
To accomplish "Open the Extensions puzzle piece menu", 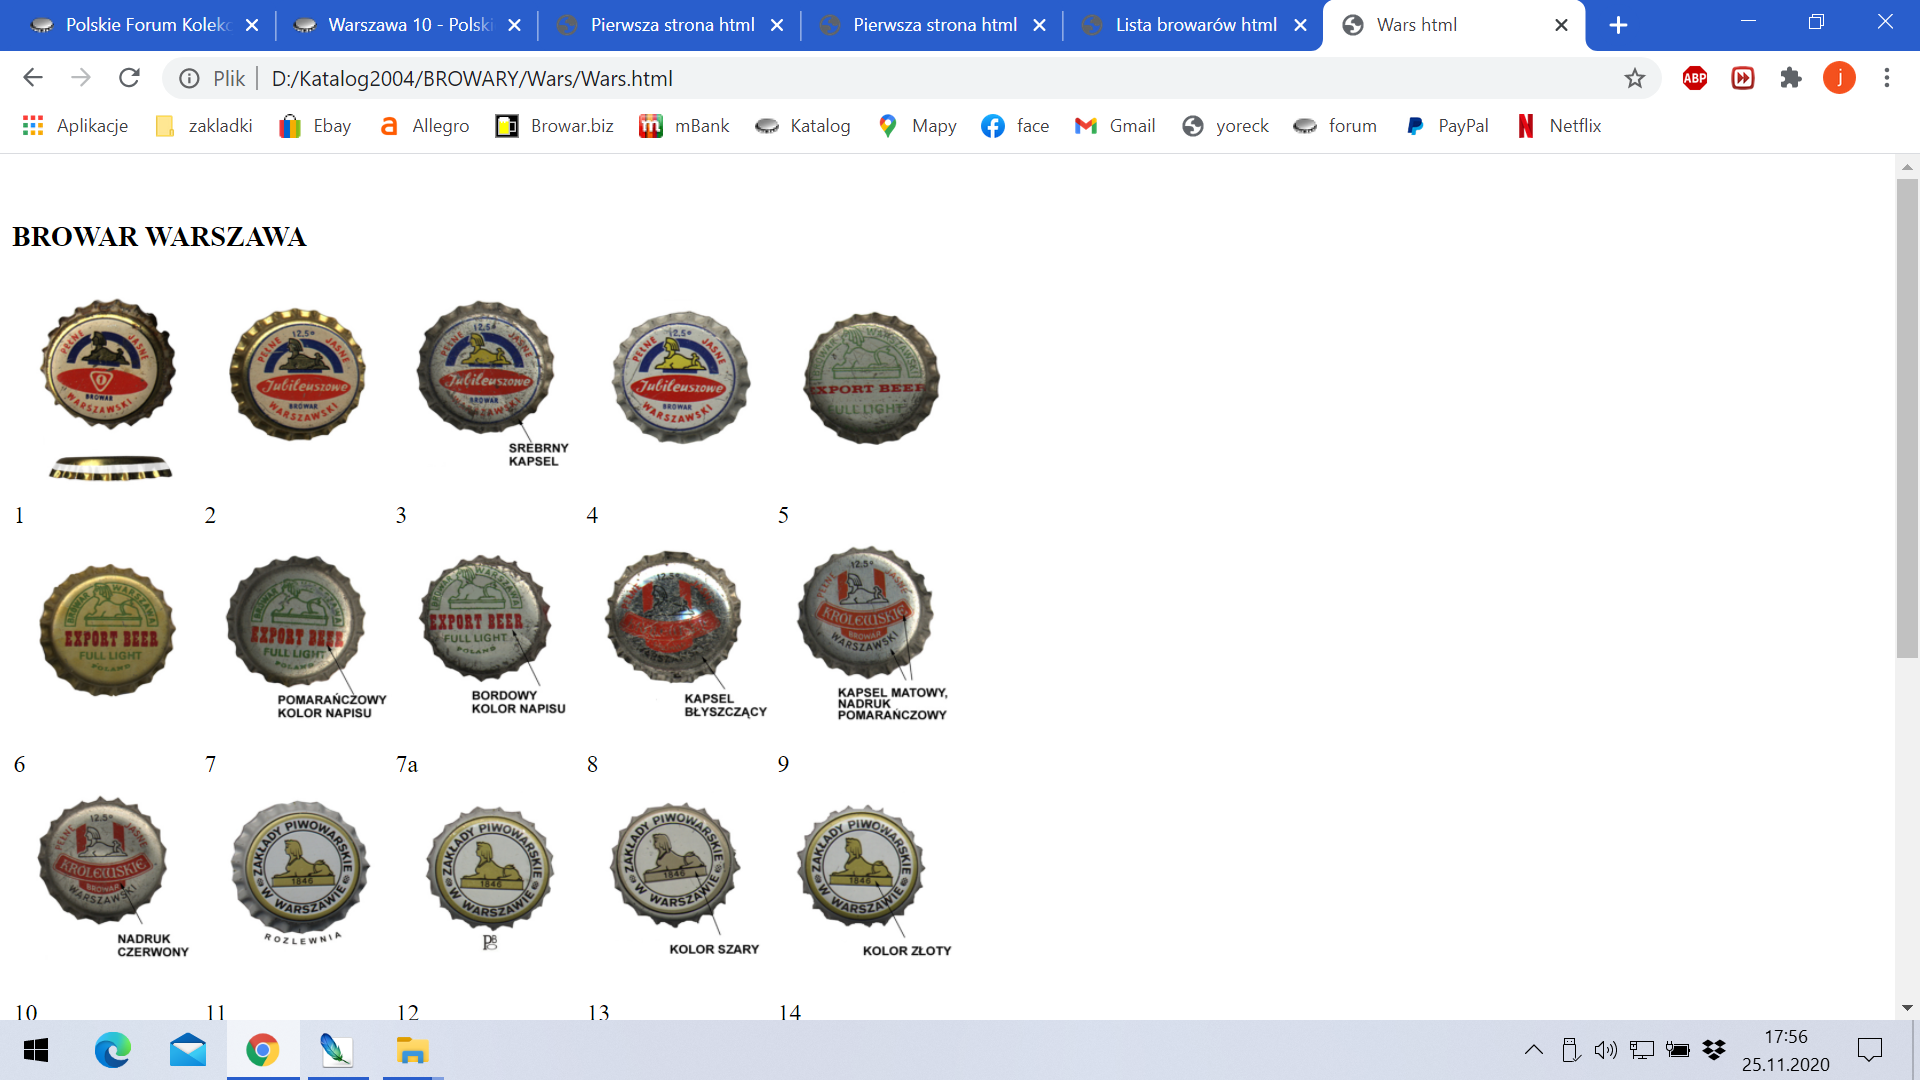I will (1791, 78).
